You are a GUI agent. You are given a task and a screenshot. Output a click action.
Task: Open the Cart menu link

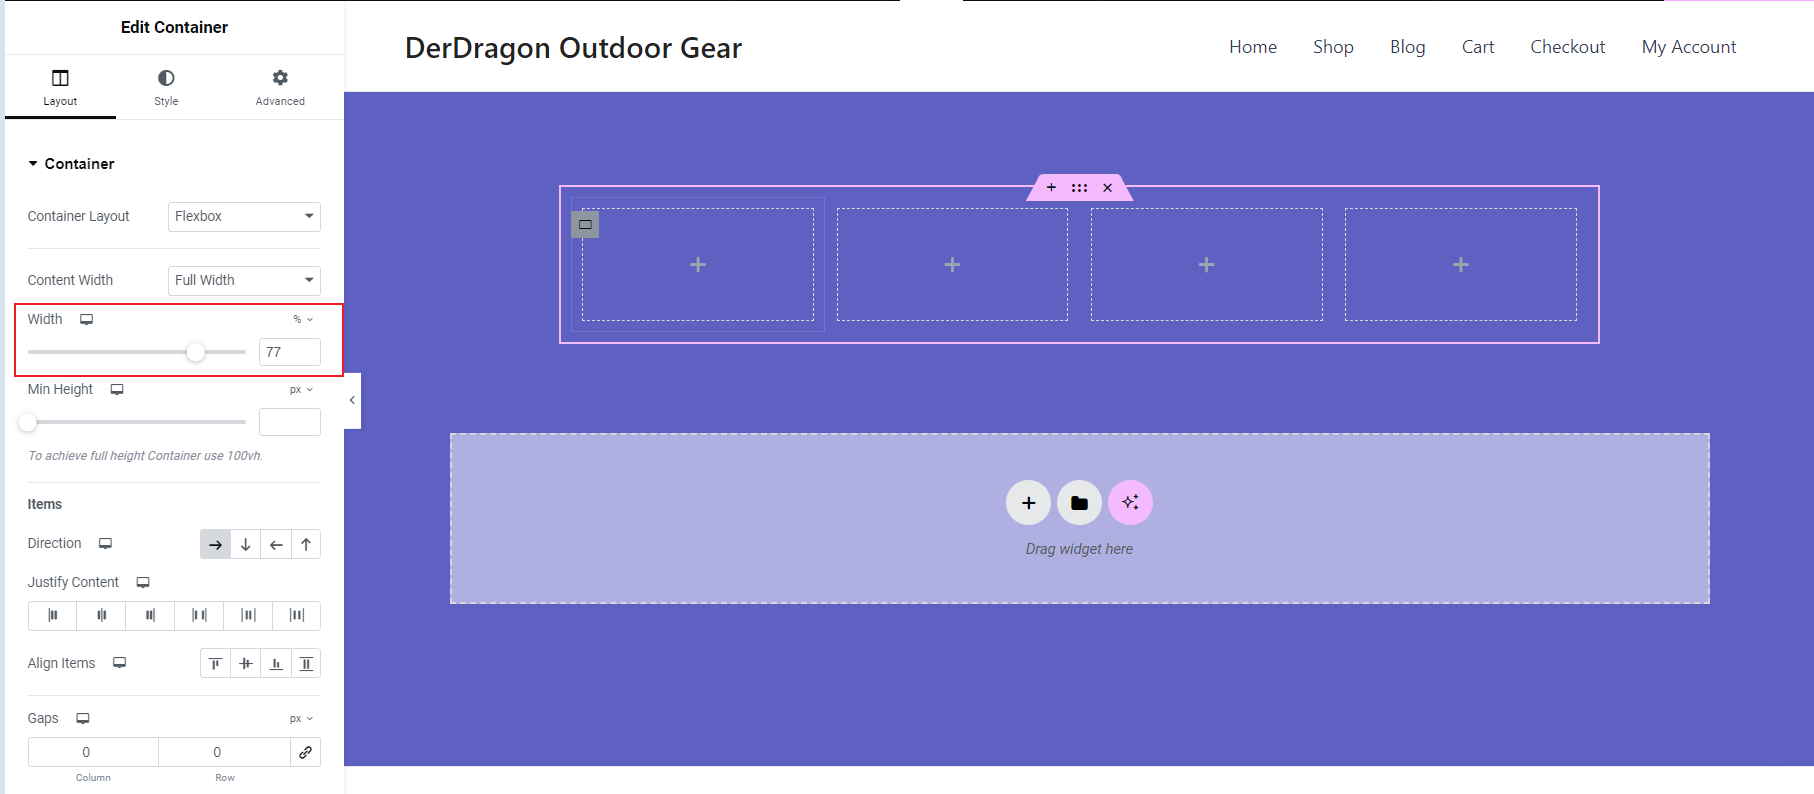coord(1478,47)
